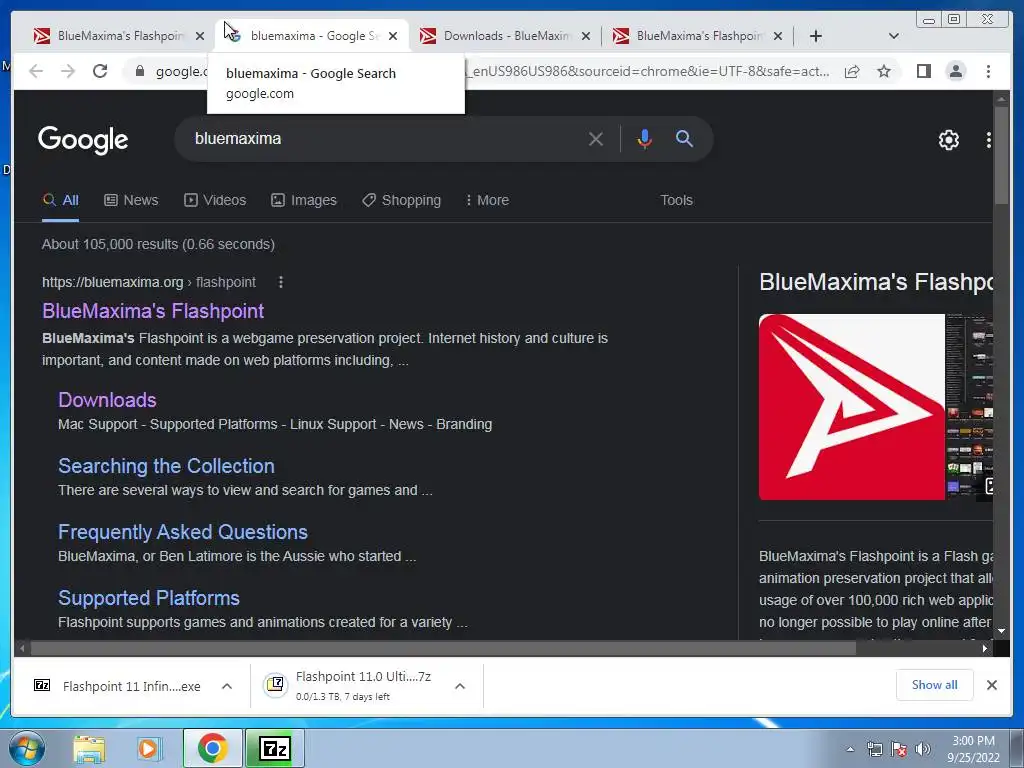
Task: Click the bluemaxima search input field
Action: pos(385,138)
